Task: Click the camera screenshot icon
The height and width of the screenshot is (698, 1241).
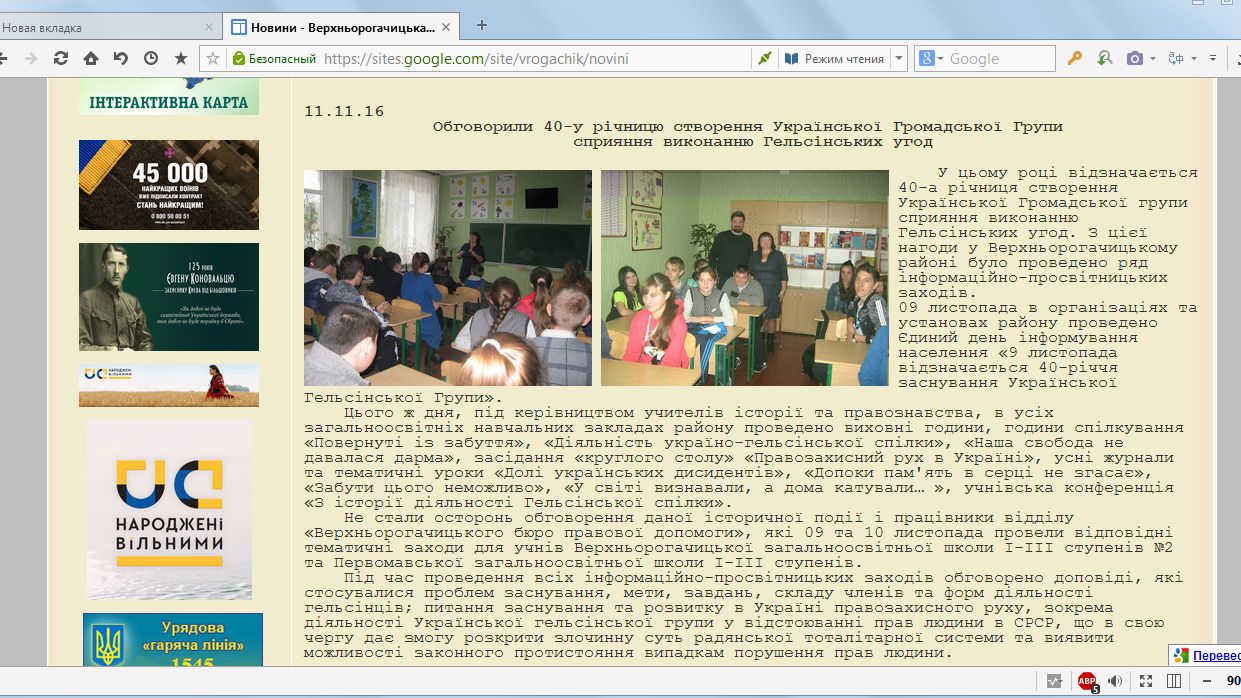Action: click(1134, 59)
